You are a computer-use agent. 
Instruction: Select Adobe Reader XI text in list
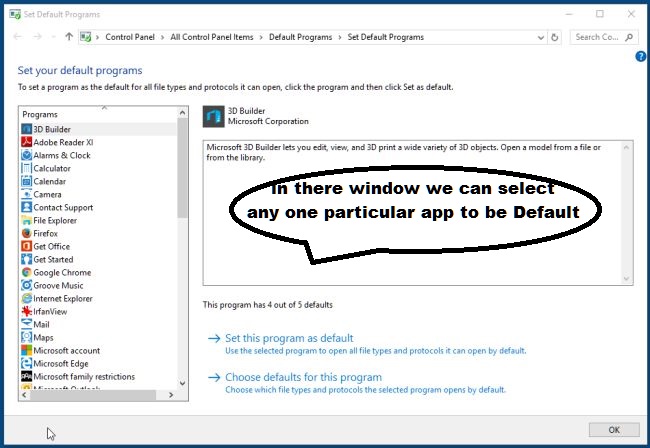63,142
